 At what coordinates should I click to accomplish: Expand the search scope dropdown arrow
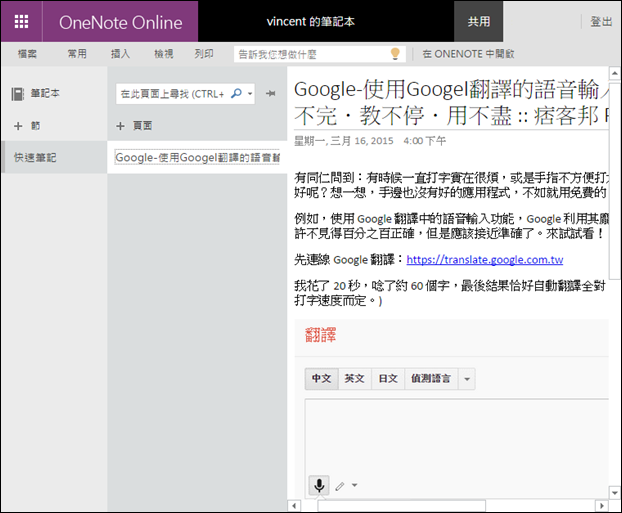[250, 94]
